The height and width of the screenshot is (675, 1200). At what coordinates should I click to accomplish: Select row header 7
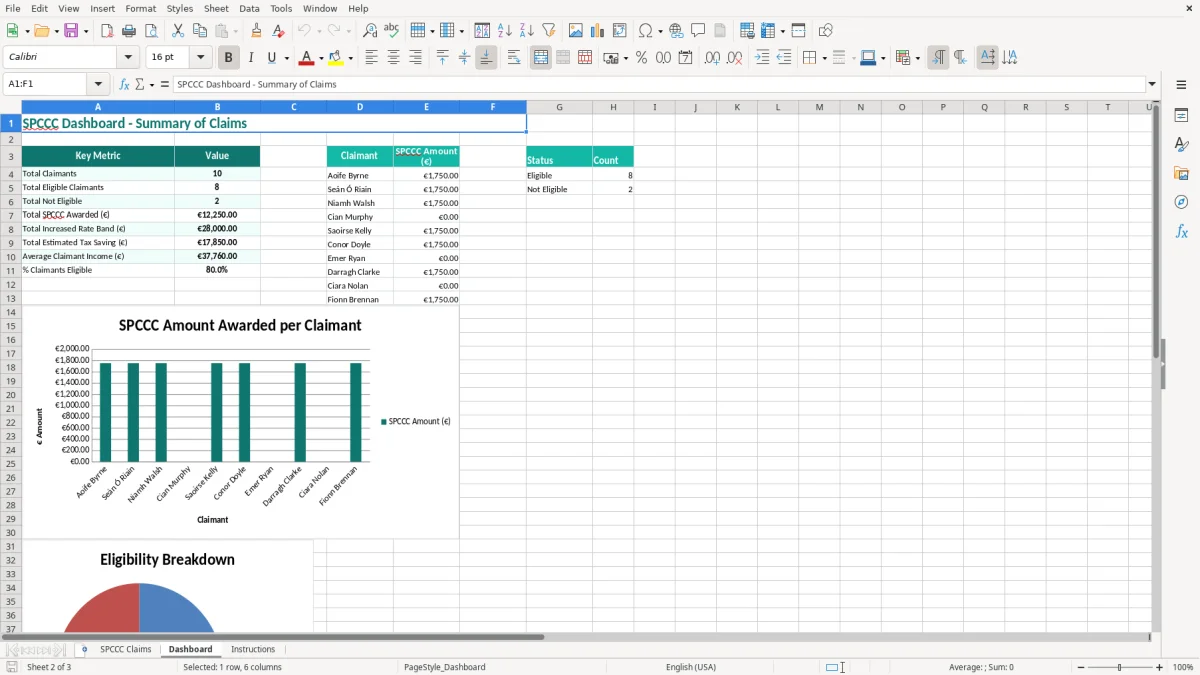coord(11,215)
